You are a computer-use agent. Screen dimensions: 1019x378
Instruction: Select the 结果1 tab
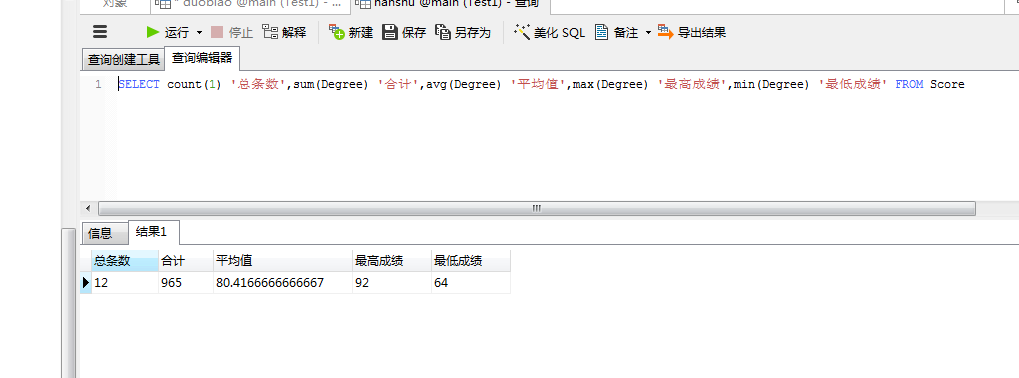tap(153, 232)
